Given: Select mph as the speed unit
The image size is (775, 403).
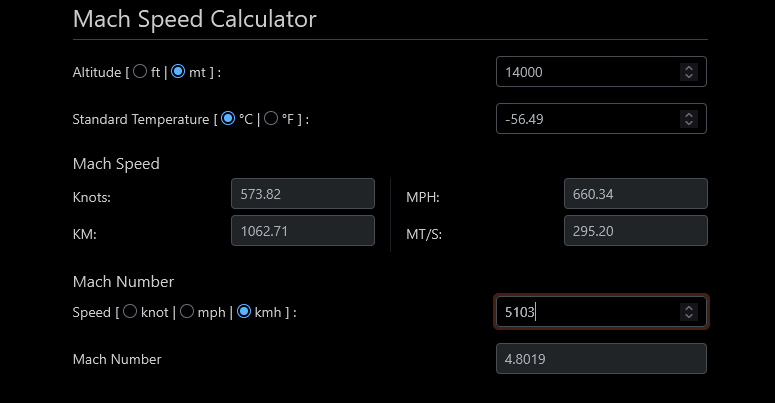Looking at the screenshot, I should tap(186, 312).
